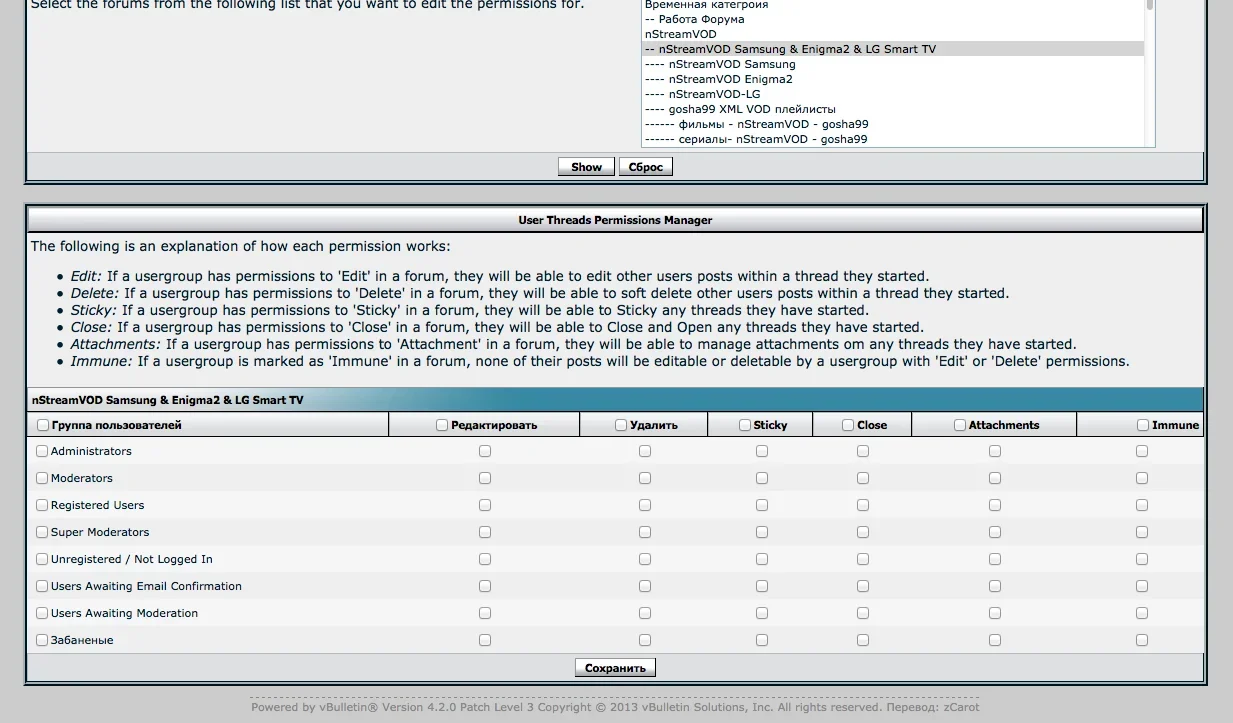The height and width of the screenshot is (723, 1233).
Task: Enable Close permission for Registered Users
Action: click(x=863, y=505)
